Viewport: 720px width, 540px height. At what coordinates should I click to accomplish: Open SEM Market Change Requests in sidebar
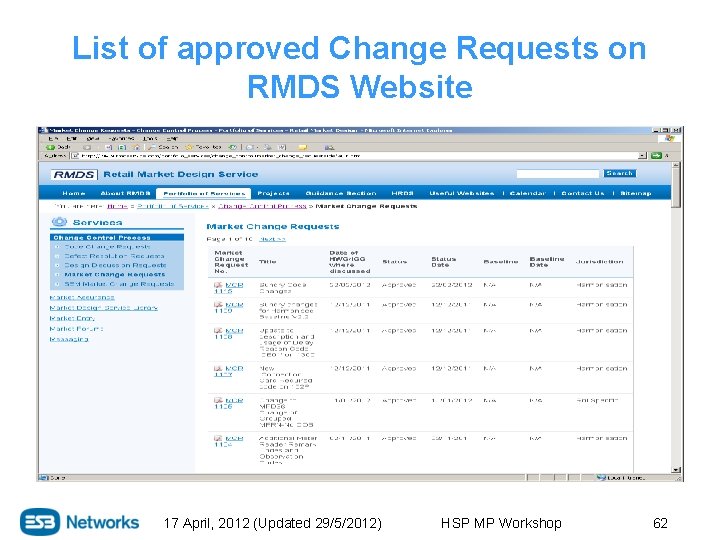[x=119, y=284]
